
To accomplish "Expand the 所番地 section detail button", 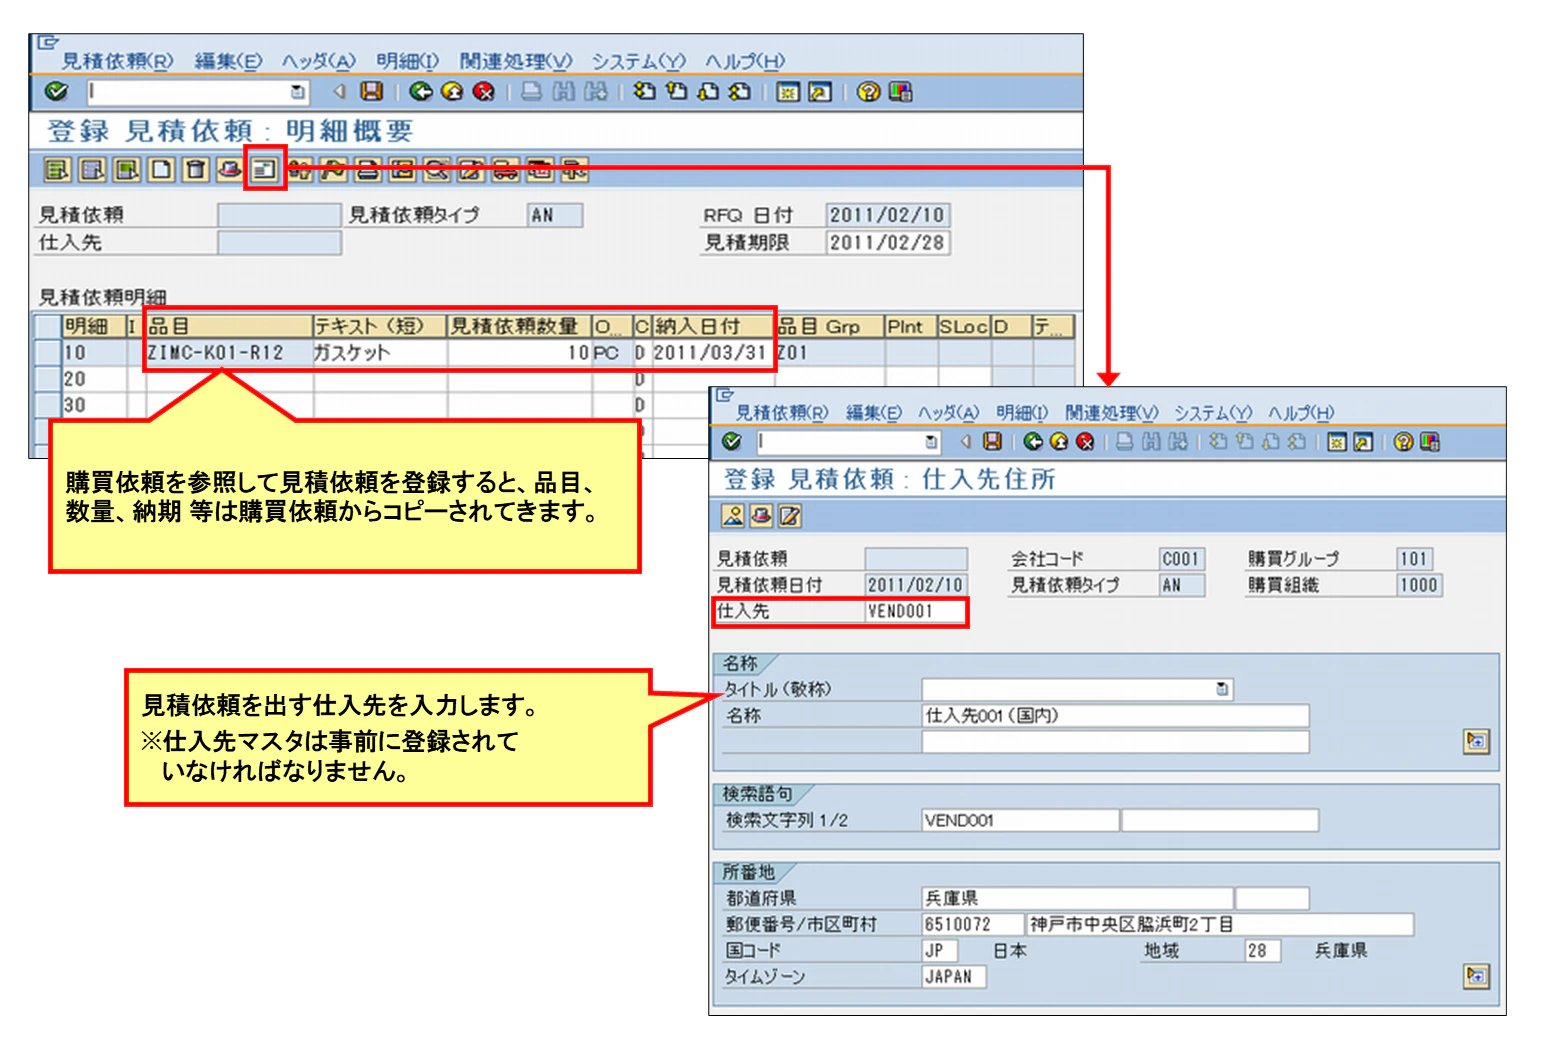I will (x=1476, y=976).
